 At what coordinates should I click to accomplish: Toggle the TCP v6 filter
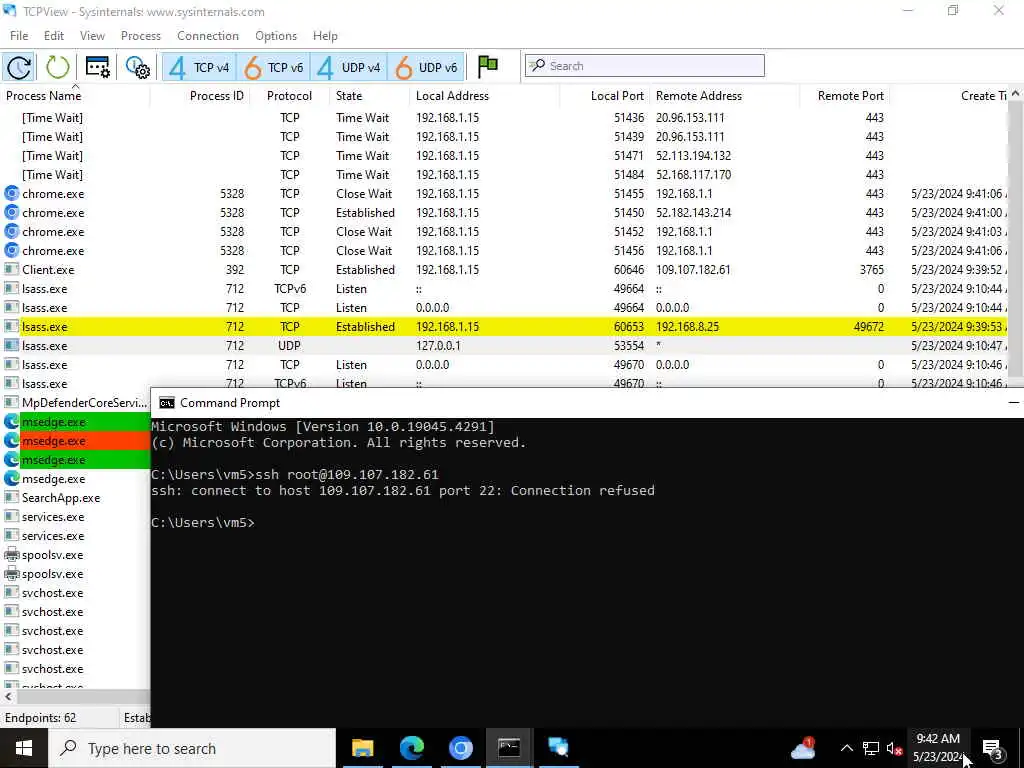coord(274,67)
